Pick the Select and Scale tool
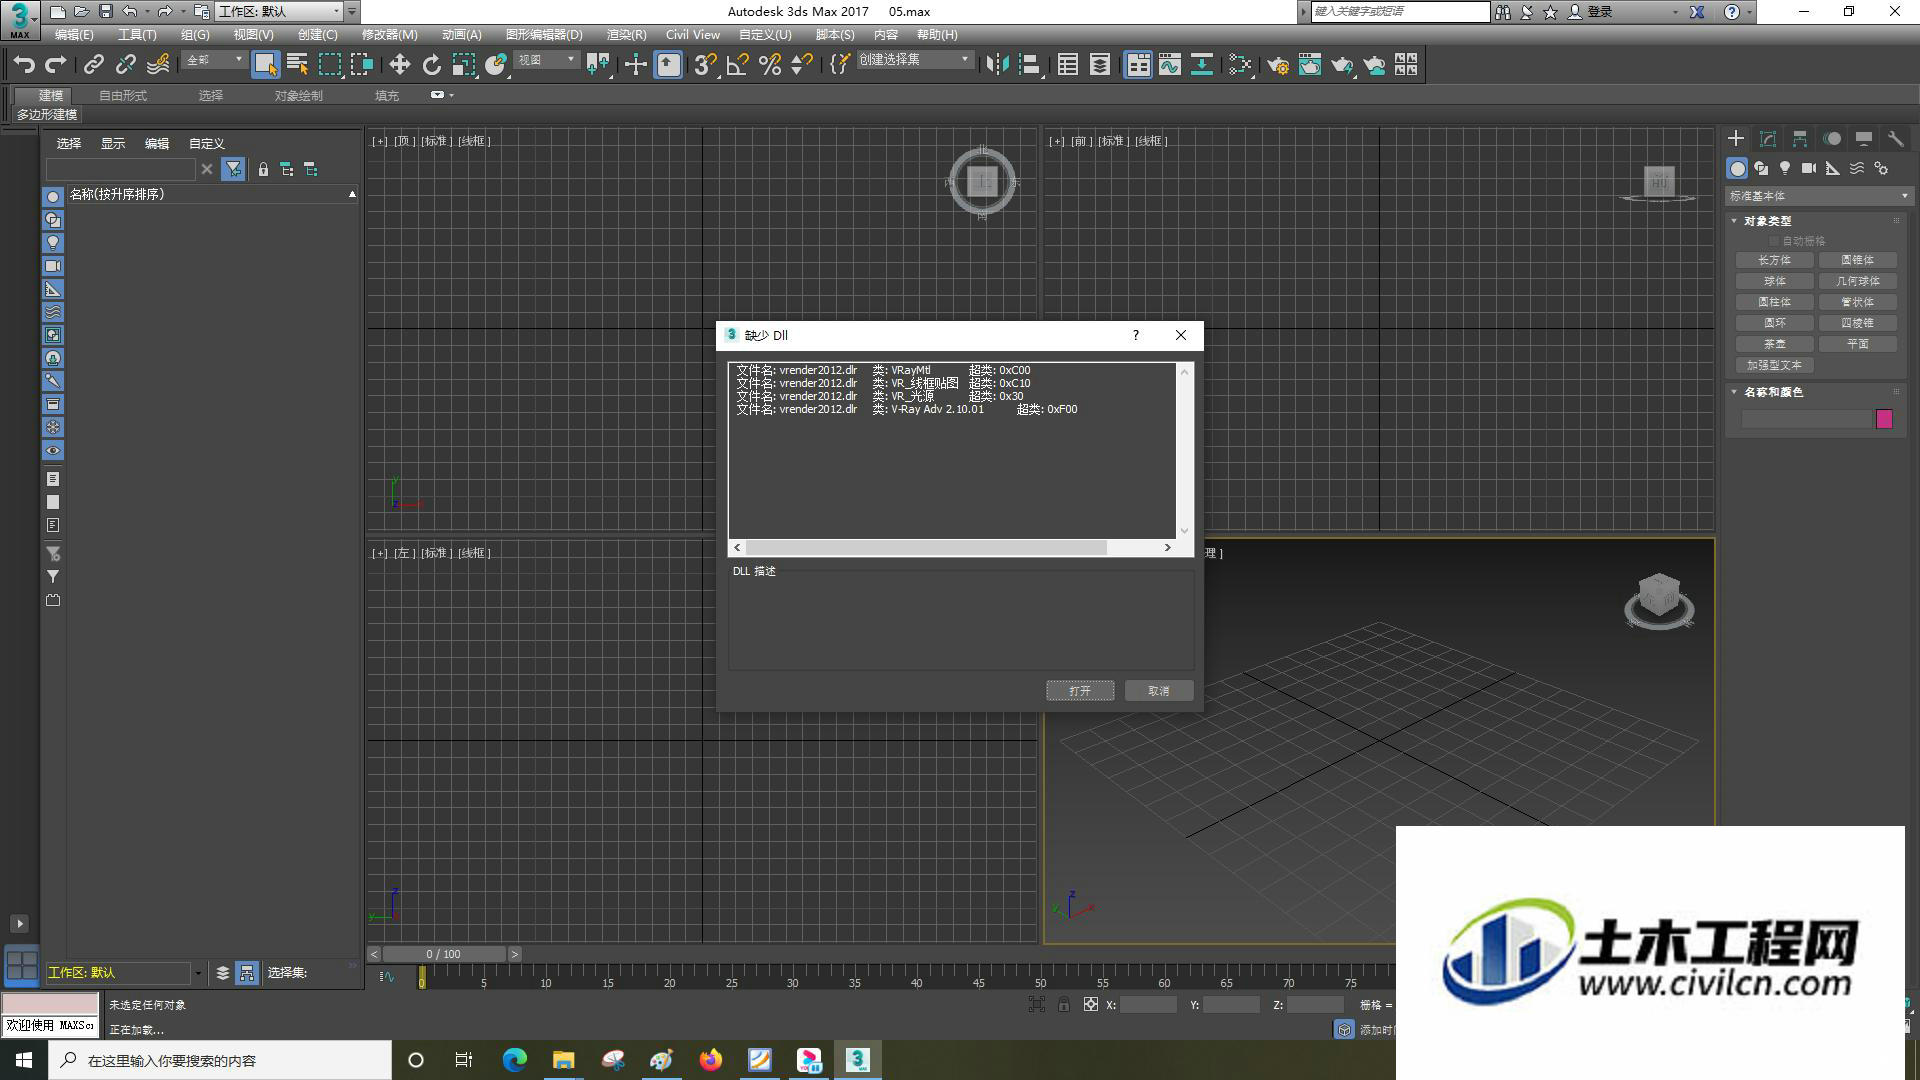Screen dimensions: 1920x1080 coord(463,65)
